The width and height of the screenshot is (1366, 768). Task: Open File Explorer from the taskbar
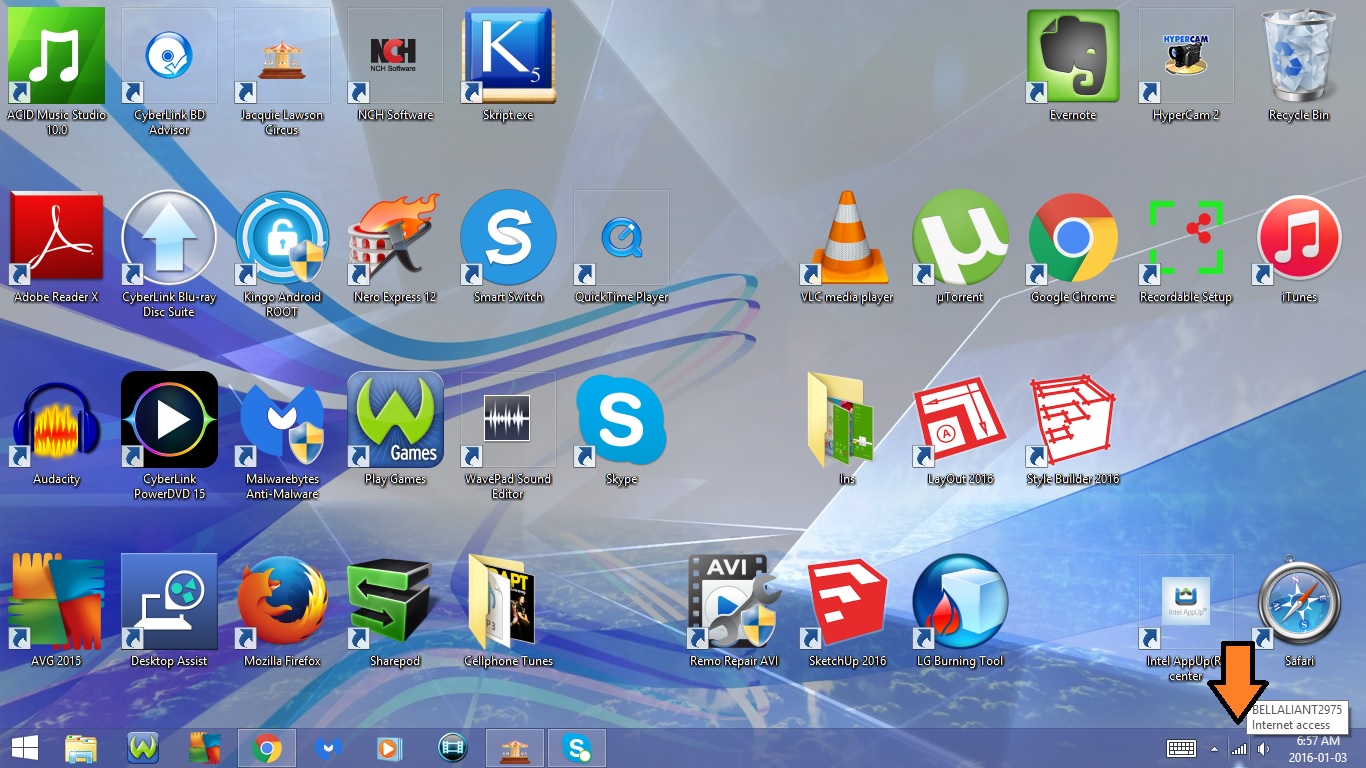point(81,748)
